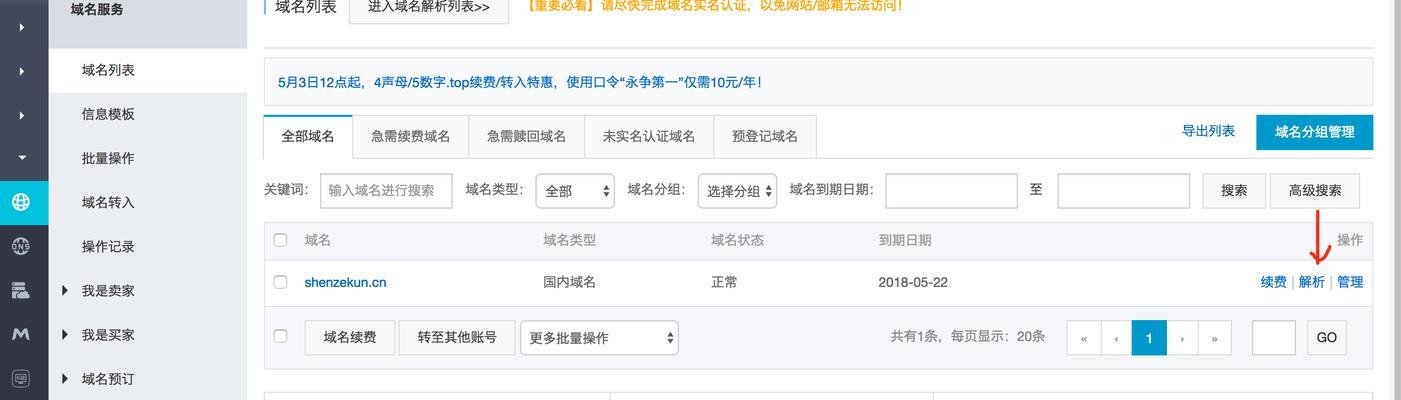Click the 域名列表 page heading
The width and height of the screenshot is (1401, 400).
pyautogui.click(x=305, y=7)
